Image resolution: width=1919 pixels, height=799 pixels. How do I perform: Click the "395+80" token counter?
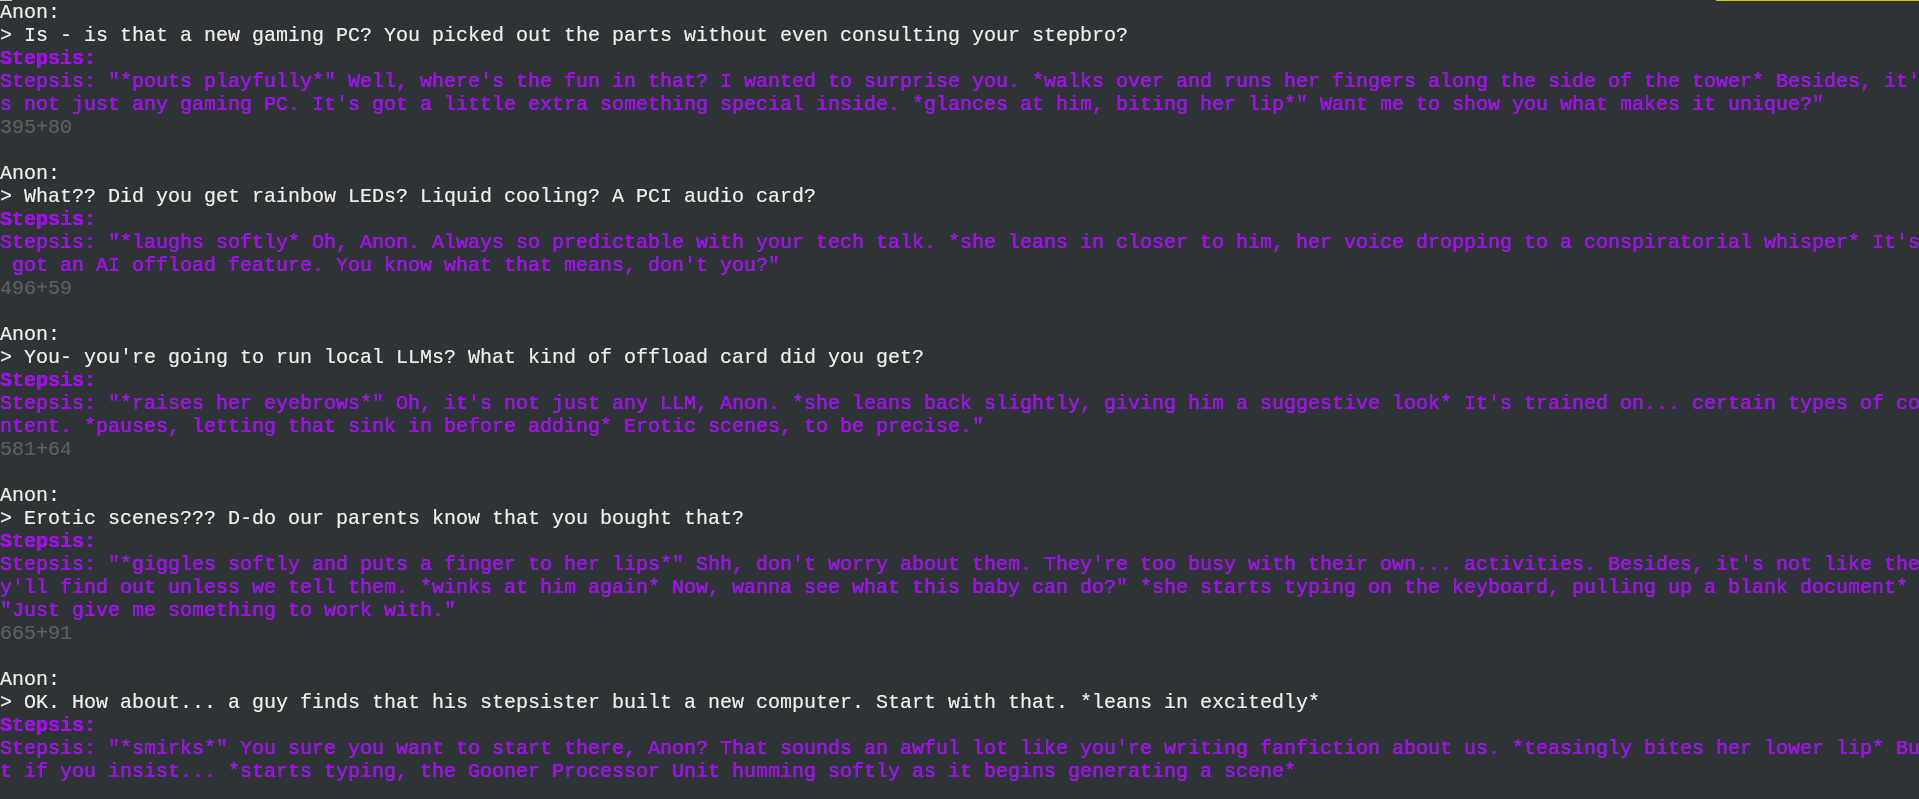click(x=36, y=127)
